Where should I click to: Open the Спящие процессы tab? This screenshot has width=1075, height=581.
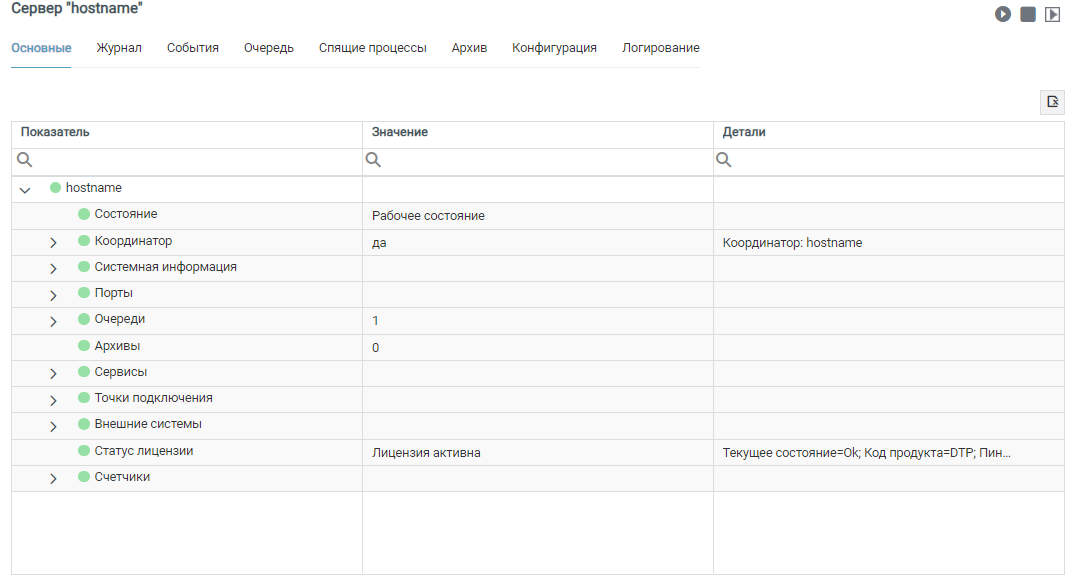(x=372, y=47)
